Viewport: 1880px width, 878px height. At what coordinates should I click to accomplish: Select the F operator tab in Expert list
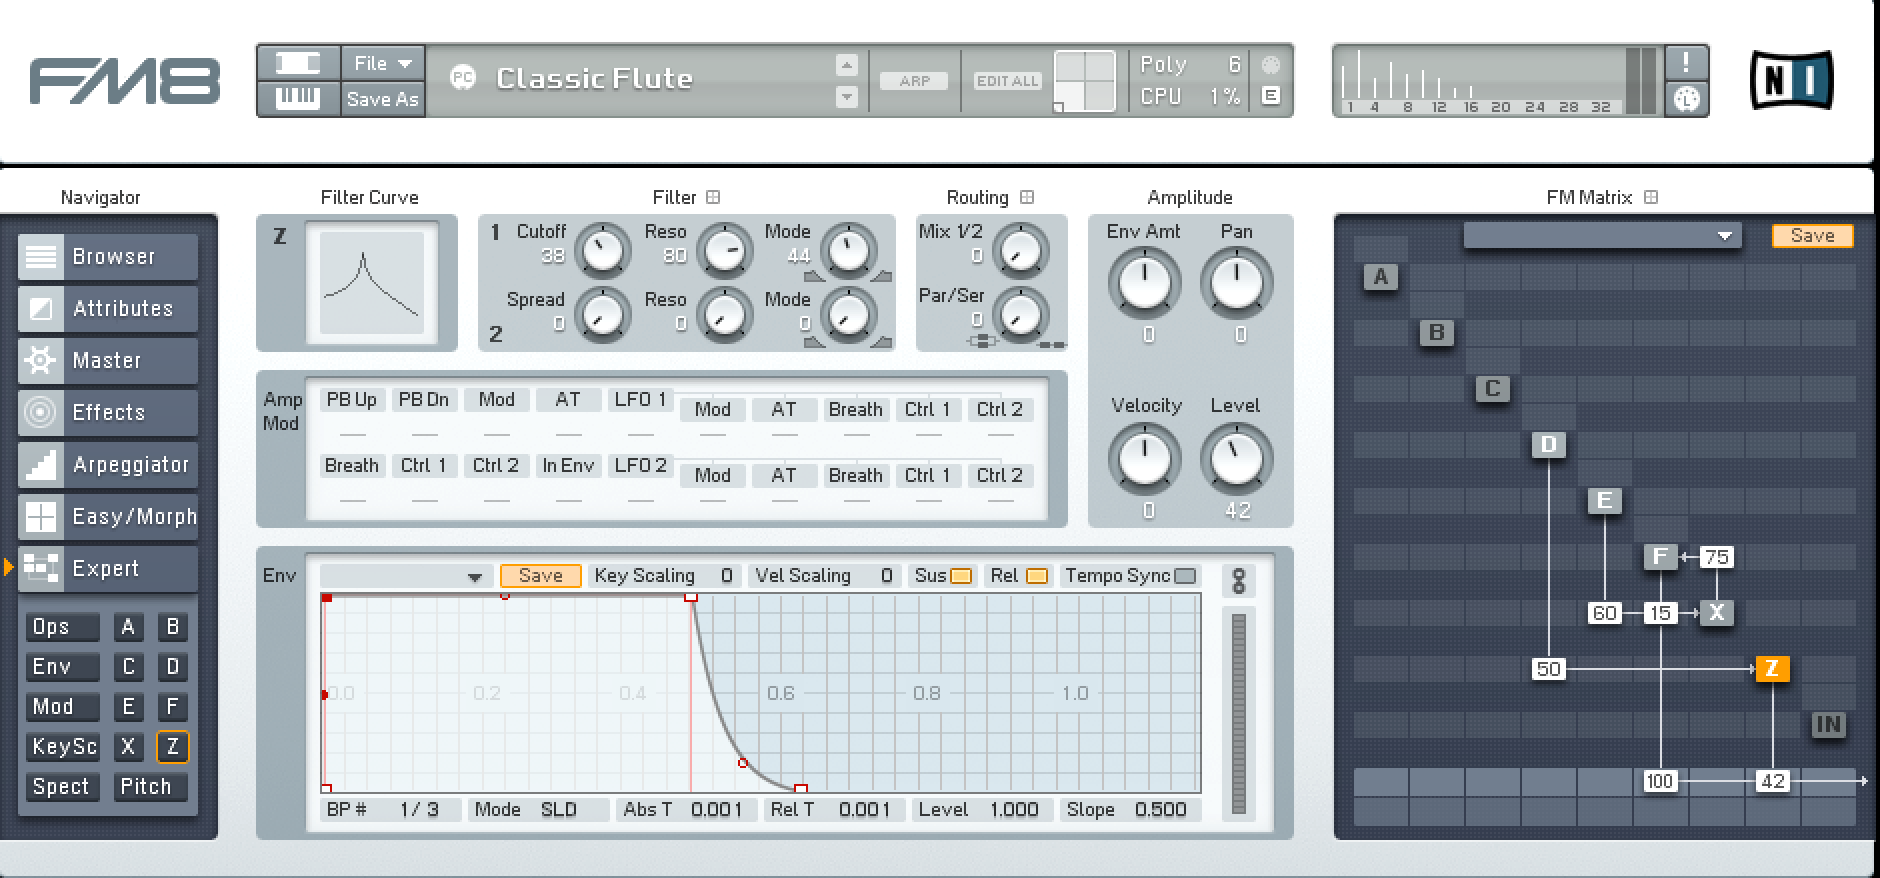coord(172,707)
